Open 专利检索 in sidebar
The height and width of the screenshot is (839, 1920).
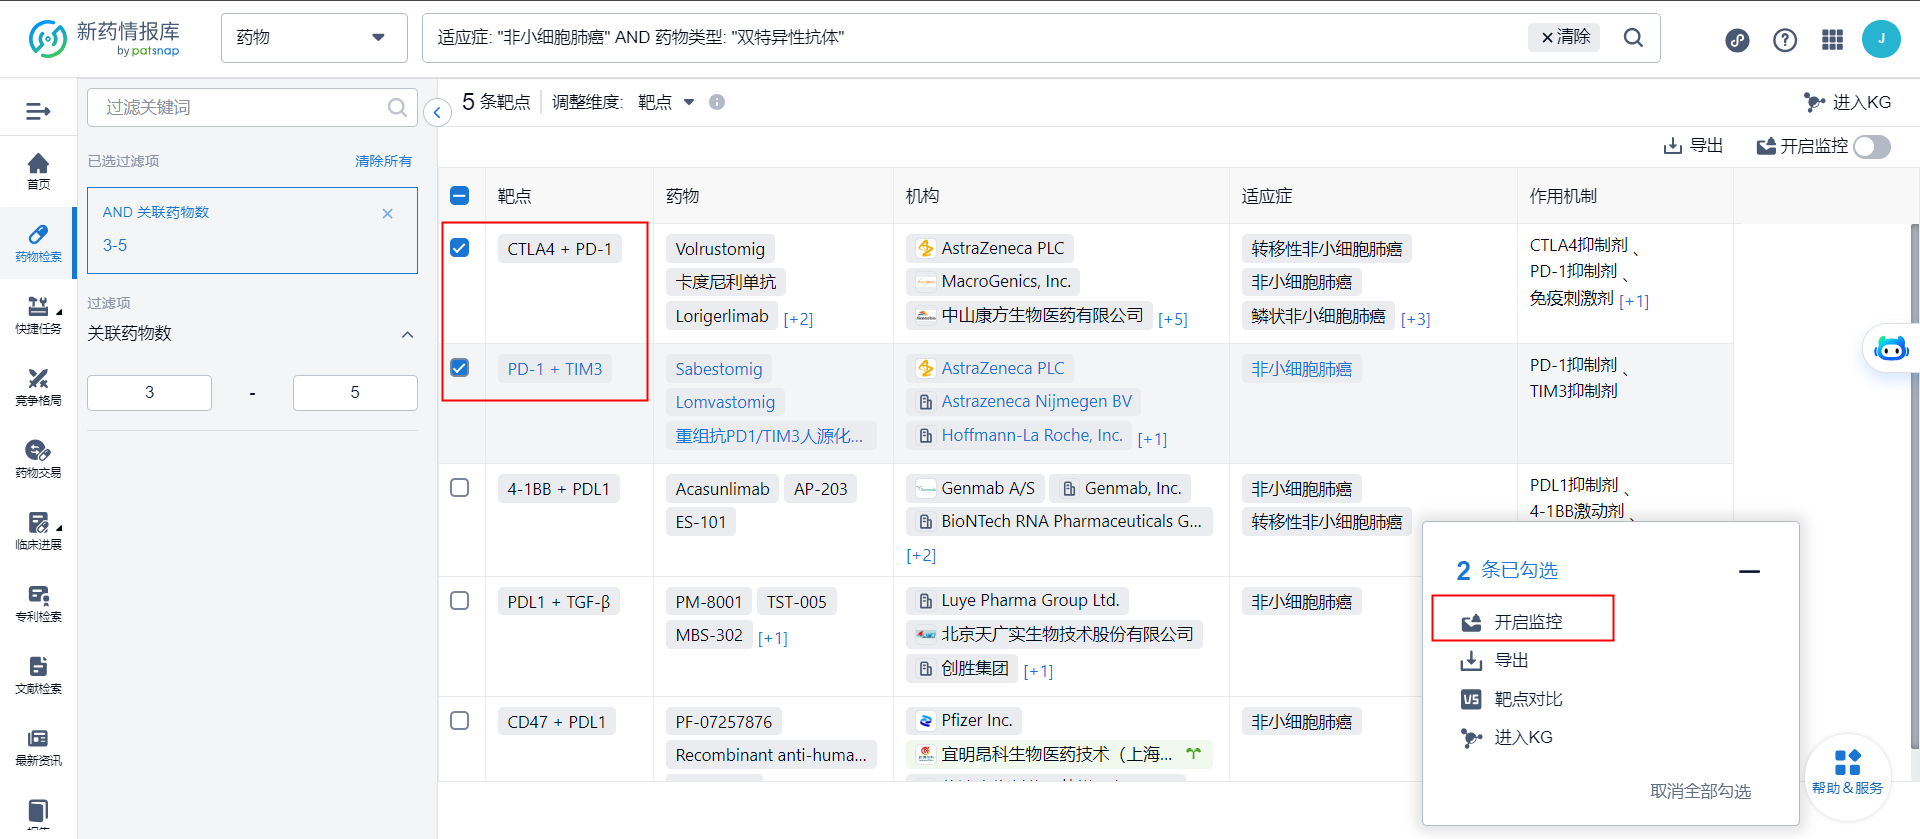pos(38,604)
